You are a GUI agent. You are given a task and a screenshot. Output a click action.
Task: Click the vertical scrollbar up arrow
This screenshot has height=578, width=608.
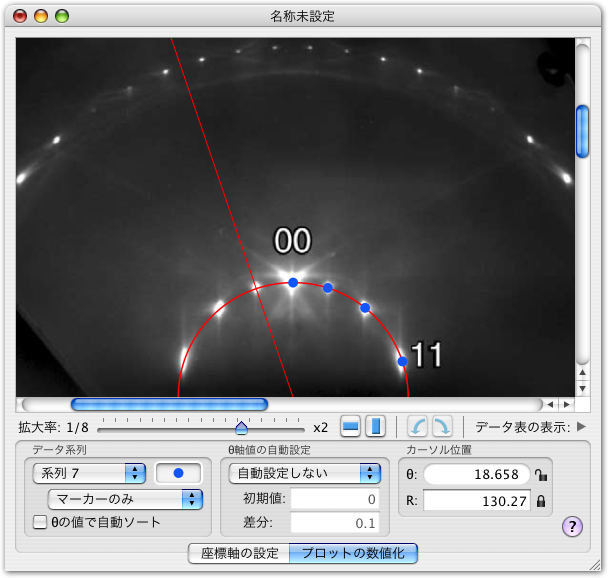point(582,373)
